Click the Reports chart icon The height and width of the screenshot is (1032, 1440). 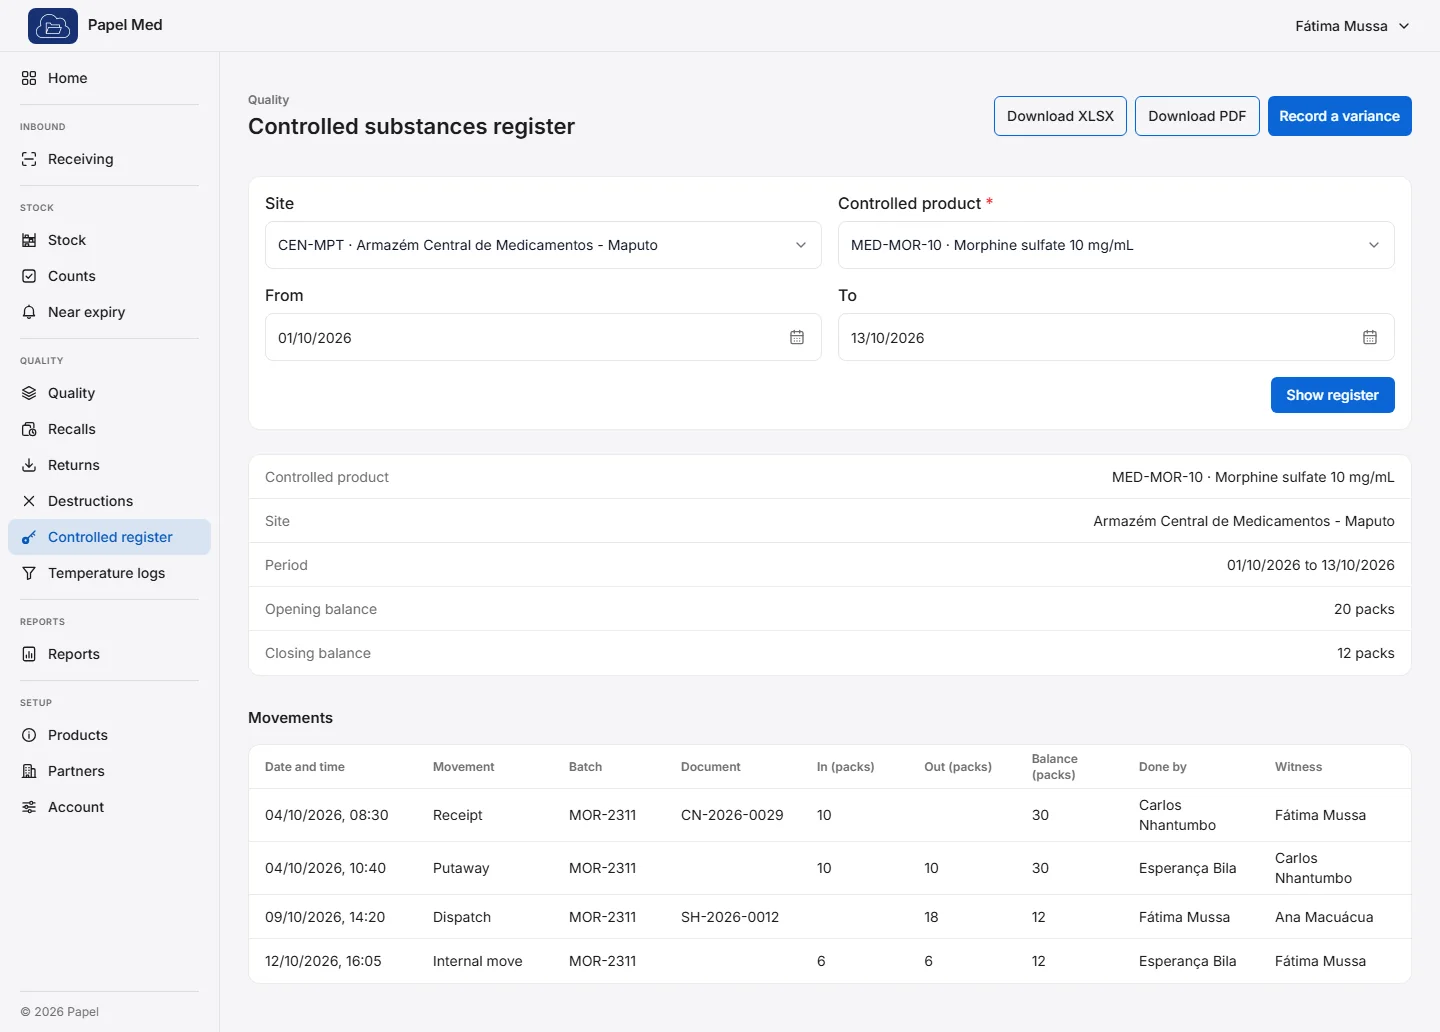point(29,654)
